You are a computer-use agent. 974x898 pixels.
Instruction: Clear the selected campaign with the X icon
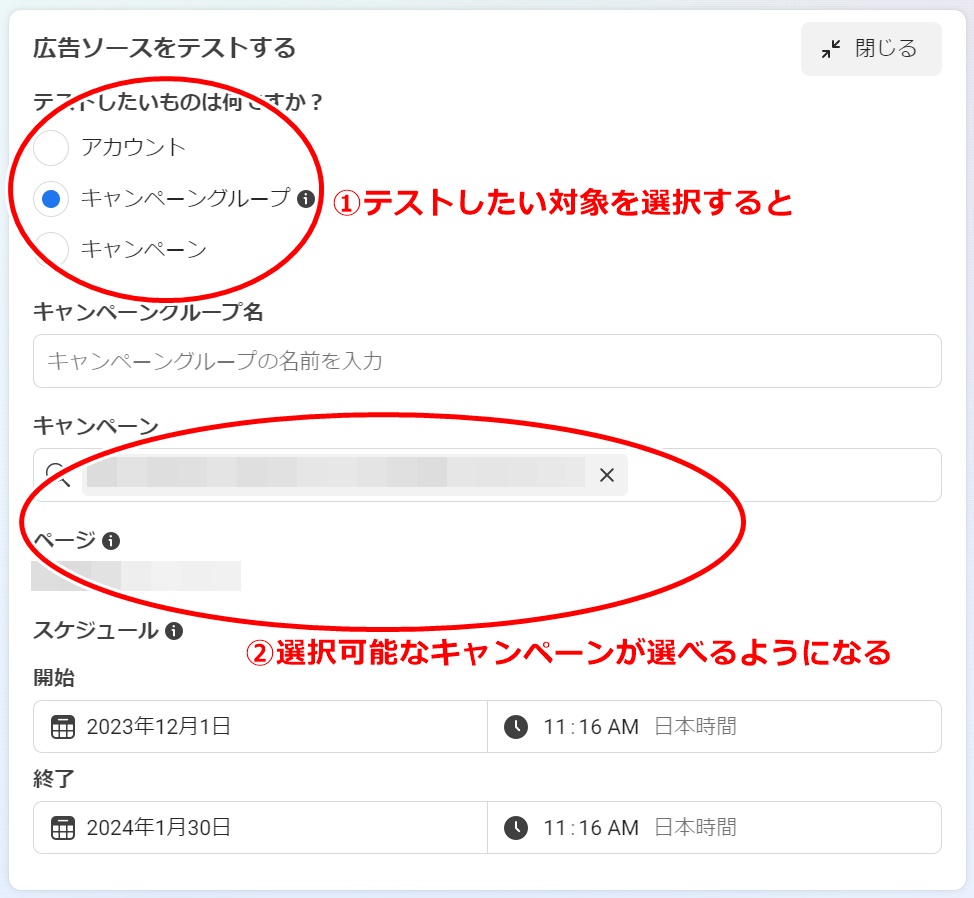point(607,475)
